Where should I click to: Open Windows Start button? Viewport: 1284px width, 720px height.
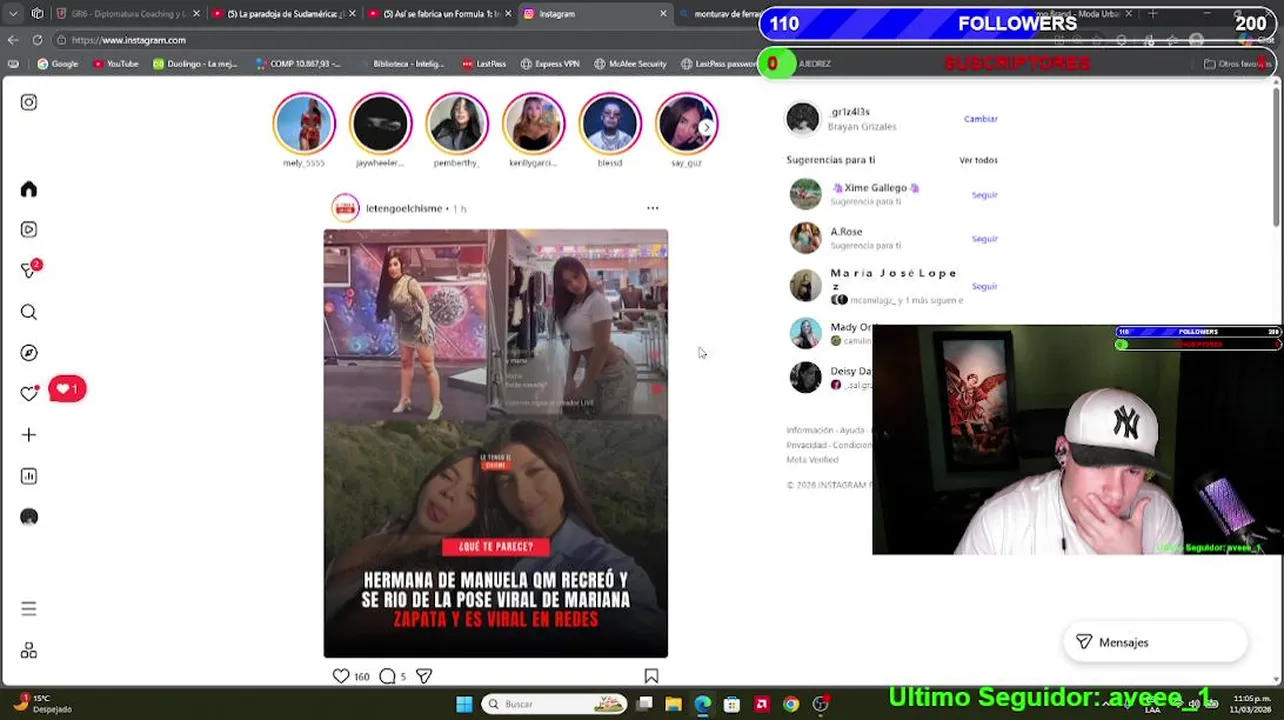464,704
